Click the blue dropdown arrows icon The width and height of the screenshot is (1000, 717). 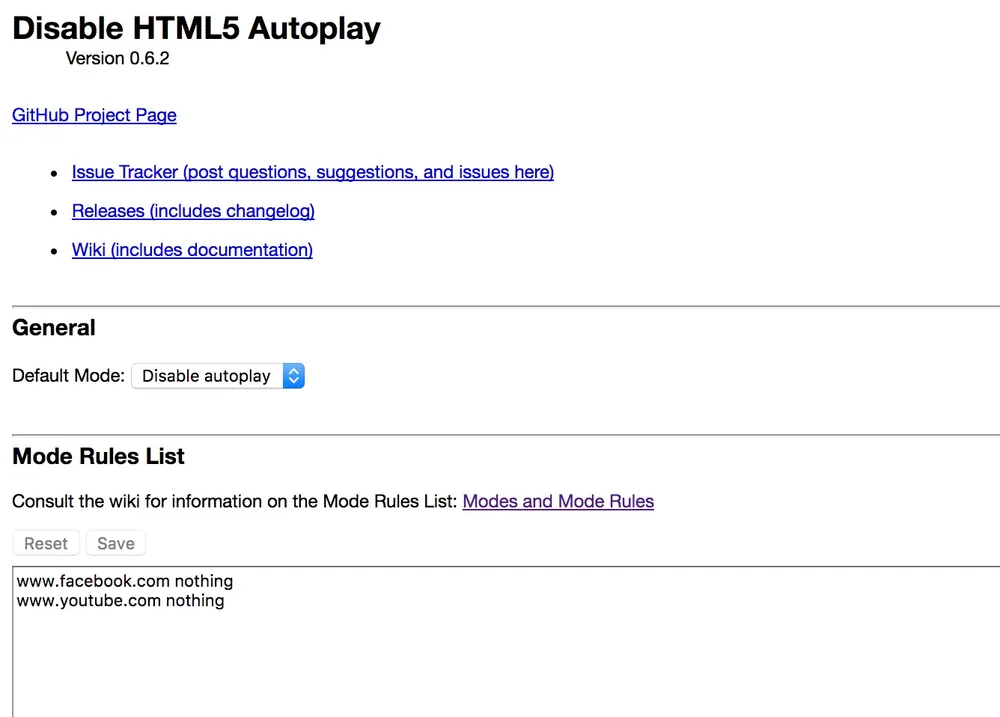293,376
